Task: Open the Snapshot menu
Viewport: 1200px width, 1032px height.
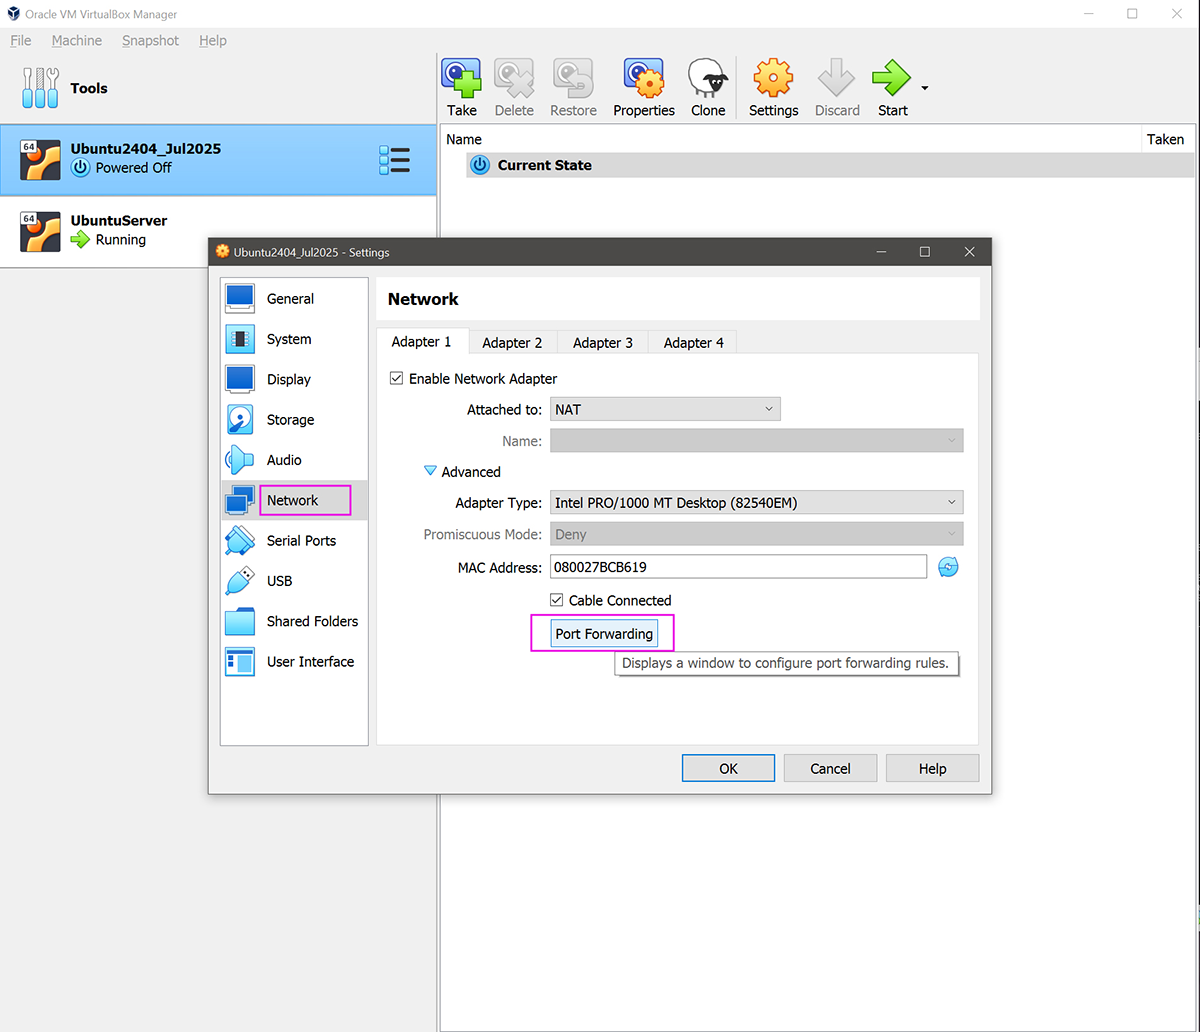Action: 151,41
